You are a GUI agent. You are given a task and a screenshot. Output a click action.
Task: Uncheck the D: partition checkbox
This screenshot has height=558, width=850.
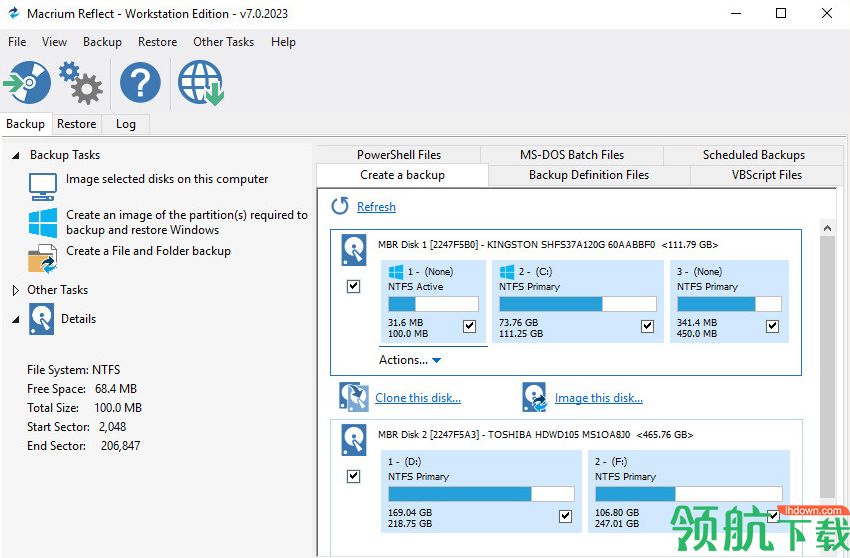tap(565, 516)
